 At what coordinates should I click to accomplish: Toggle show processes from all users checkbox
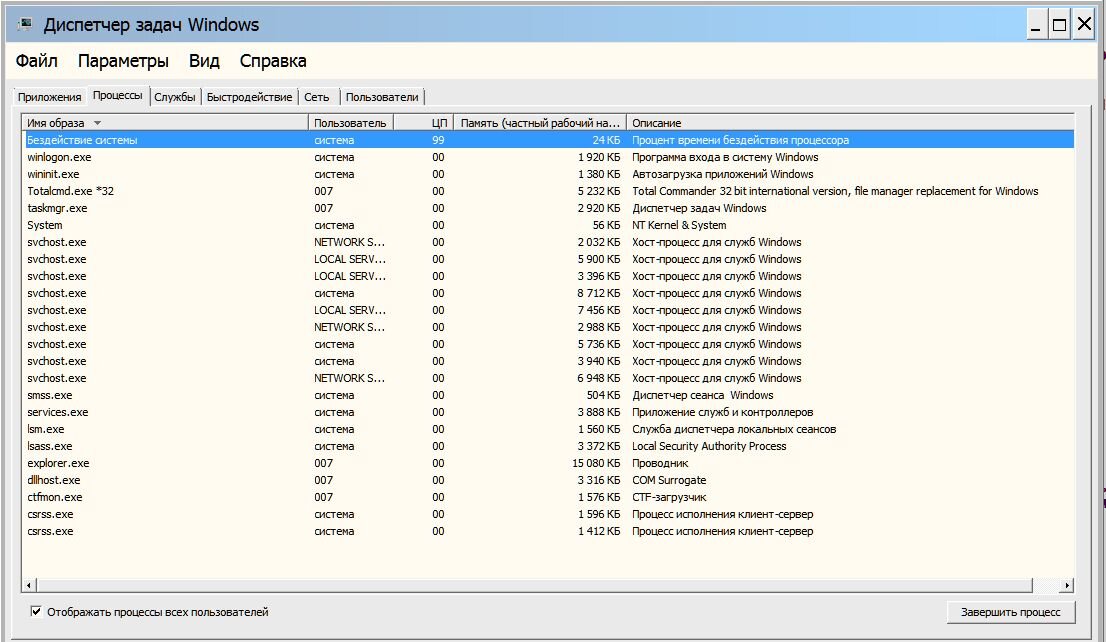(x=37, y=612)
